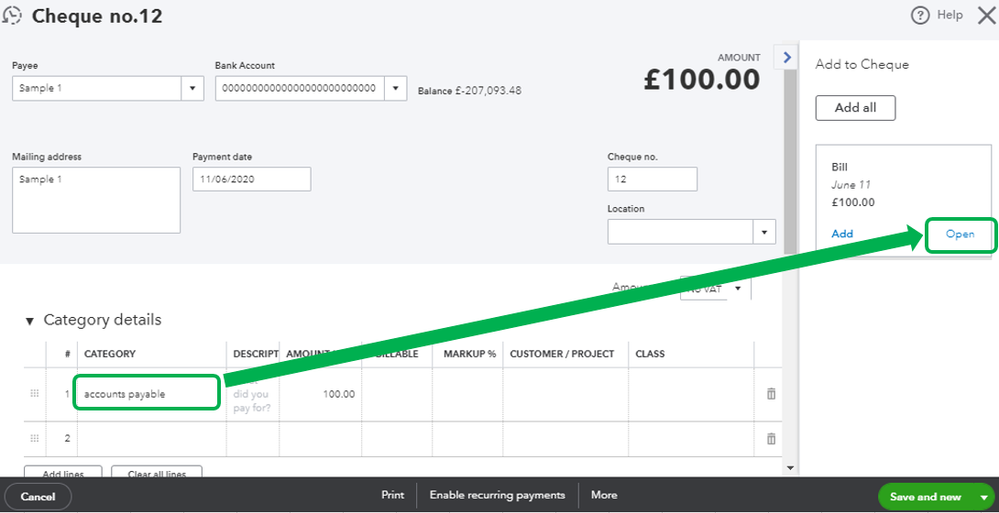Open the Help question mark icon
Image resolution: width=999 pixels, height=513 pixels.
(x=920, y=16)
